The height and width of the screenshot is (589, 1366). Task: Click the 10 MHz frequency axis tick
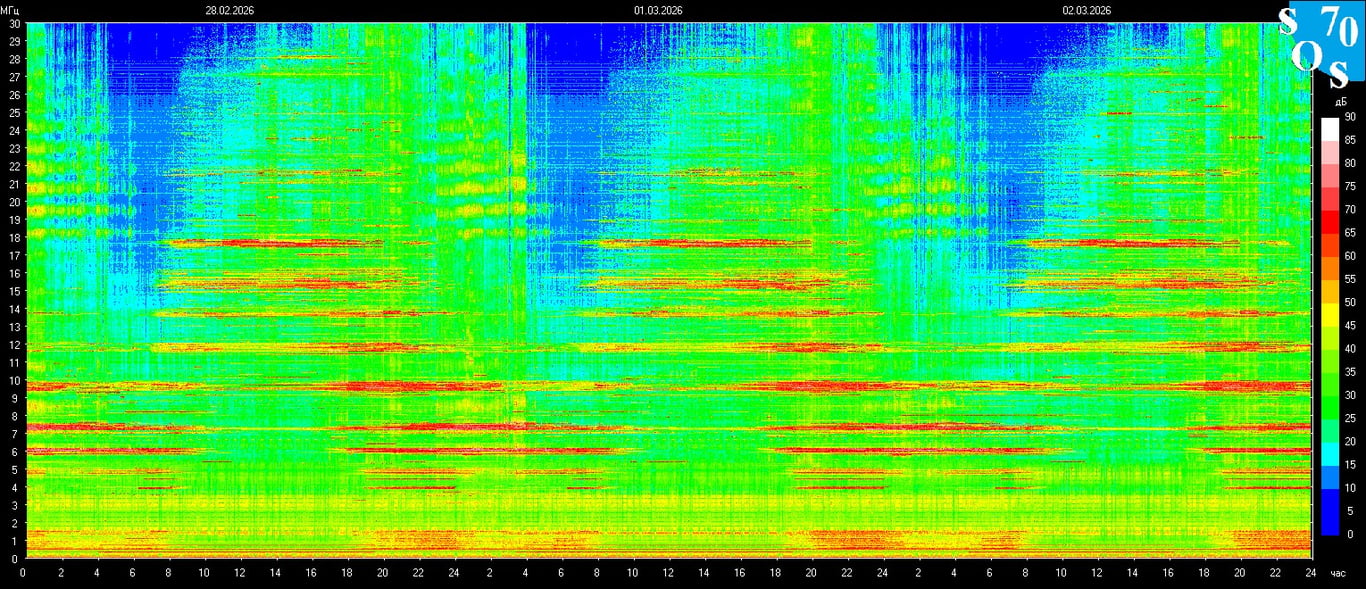[x=14, y=380]
